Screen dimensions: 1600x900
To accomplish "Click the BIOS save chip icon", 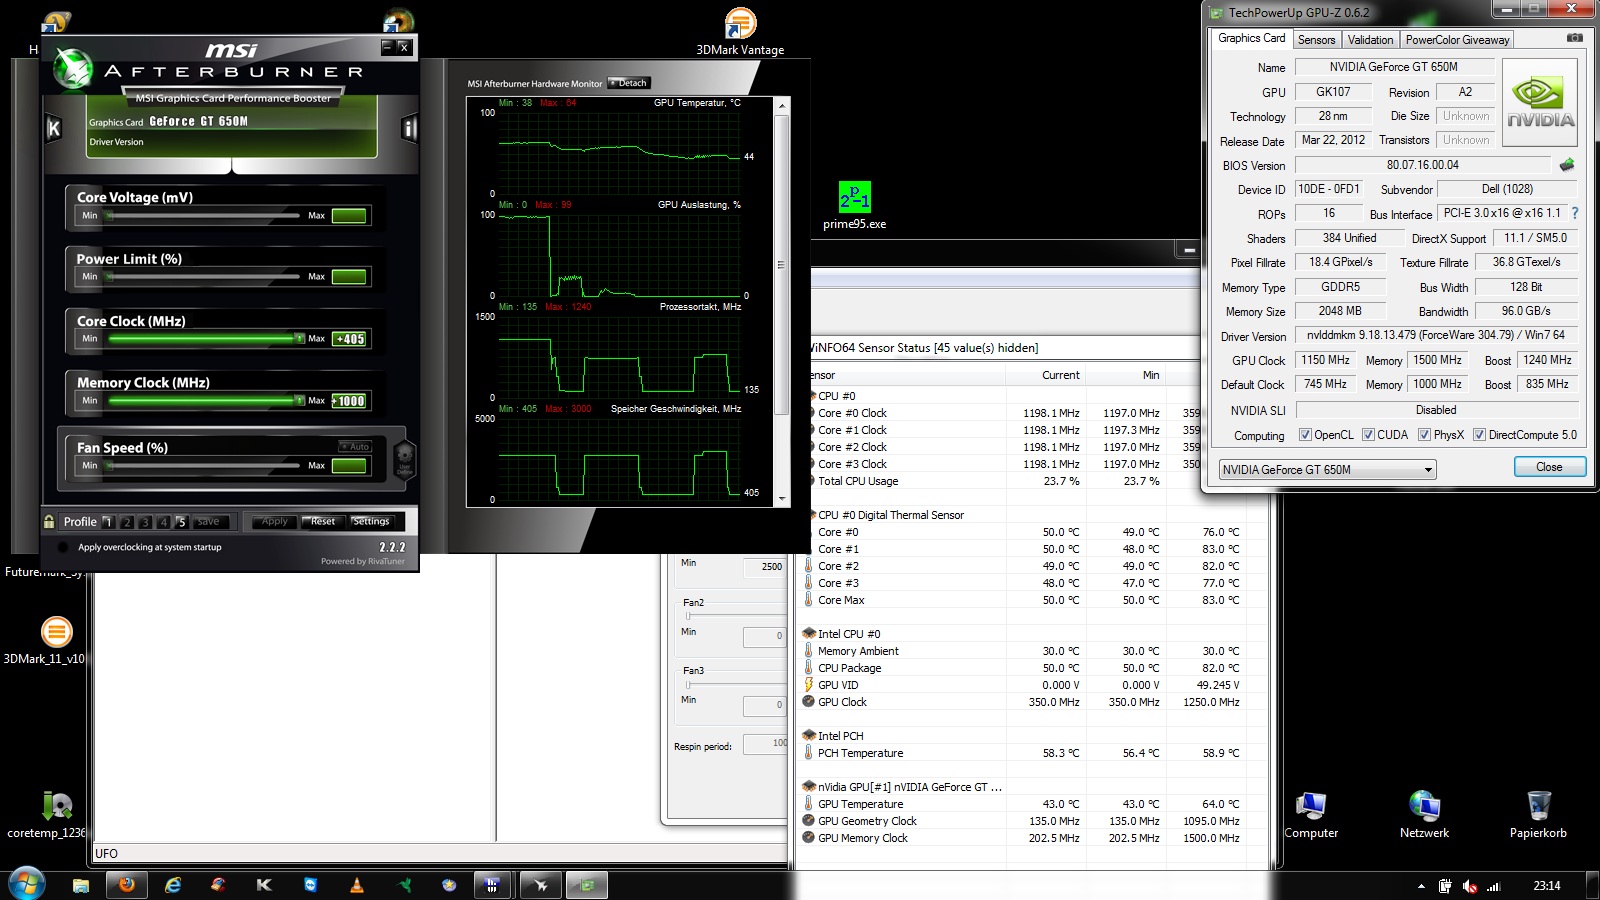I will [x=1566, y=165].
